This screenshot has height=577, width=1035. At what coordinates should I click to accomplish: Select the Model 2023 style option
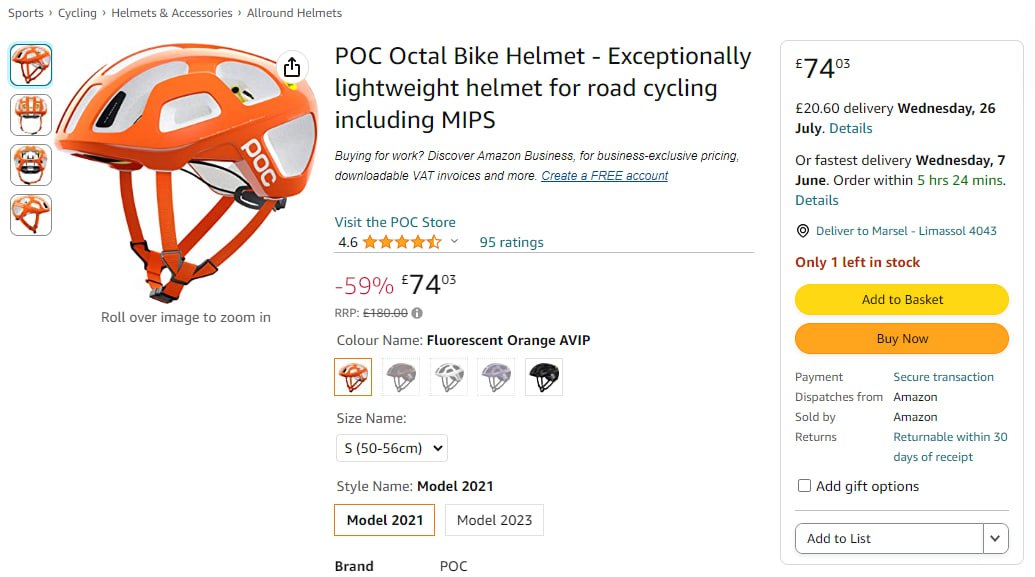pos(494,520)
